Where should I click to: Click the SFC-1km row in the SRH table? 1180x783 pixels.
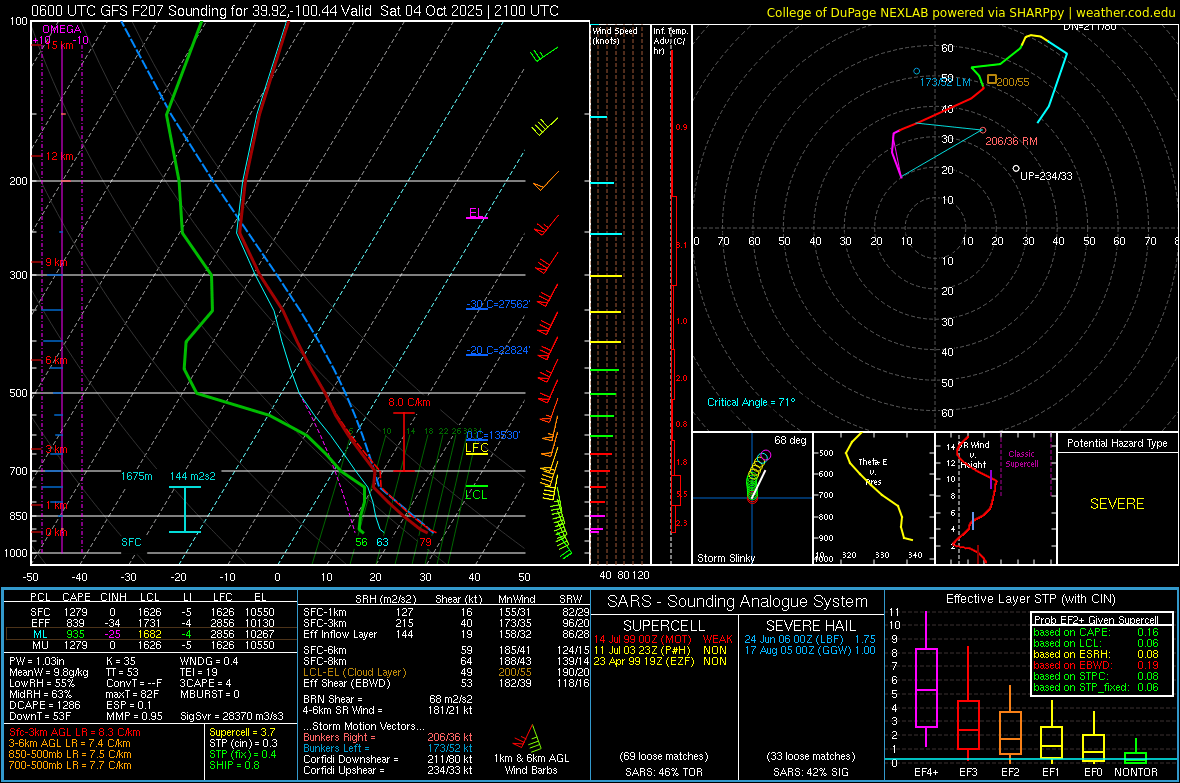pos(446,612)
